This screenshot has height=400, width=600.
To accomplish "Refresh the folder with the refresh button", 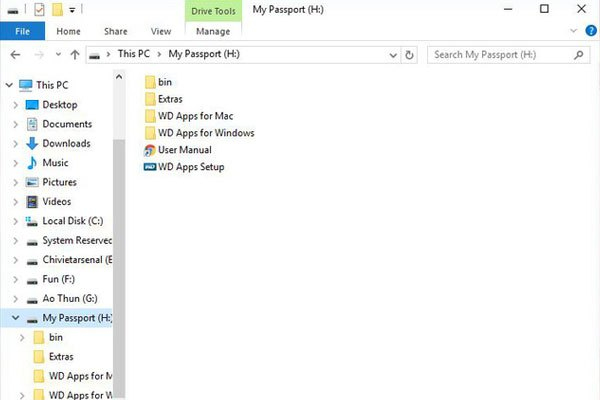I will 409,55.
